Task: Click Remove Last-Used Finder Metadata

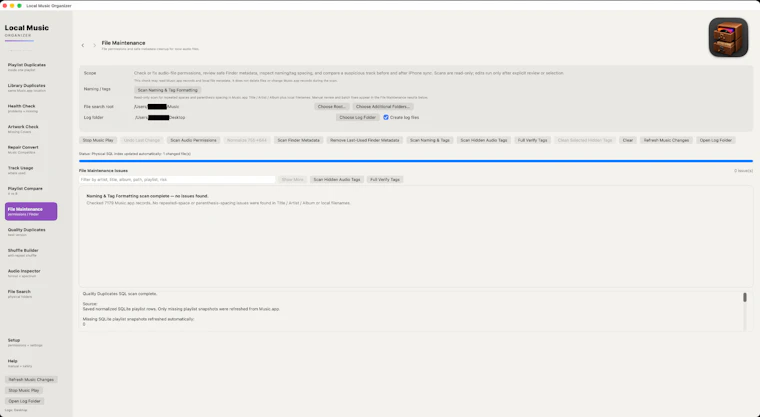Action: [x=364, y=140]
